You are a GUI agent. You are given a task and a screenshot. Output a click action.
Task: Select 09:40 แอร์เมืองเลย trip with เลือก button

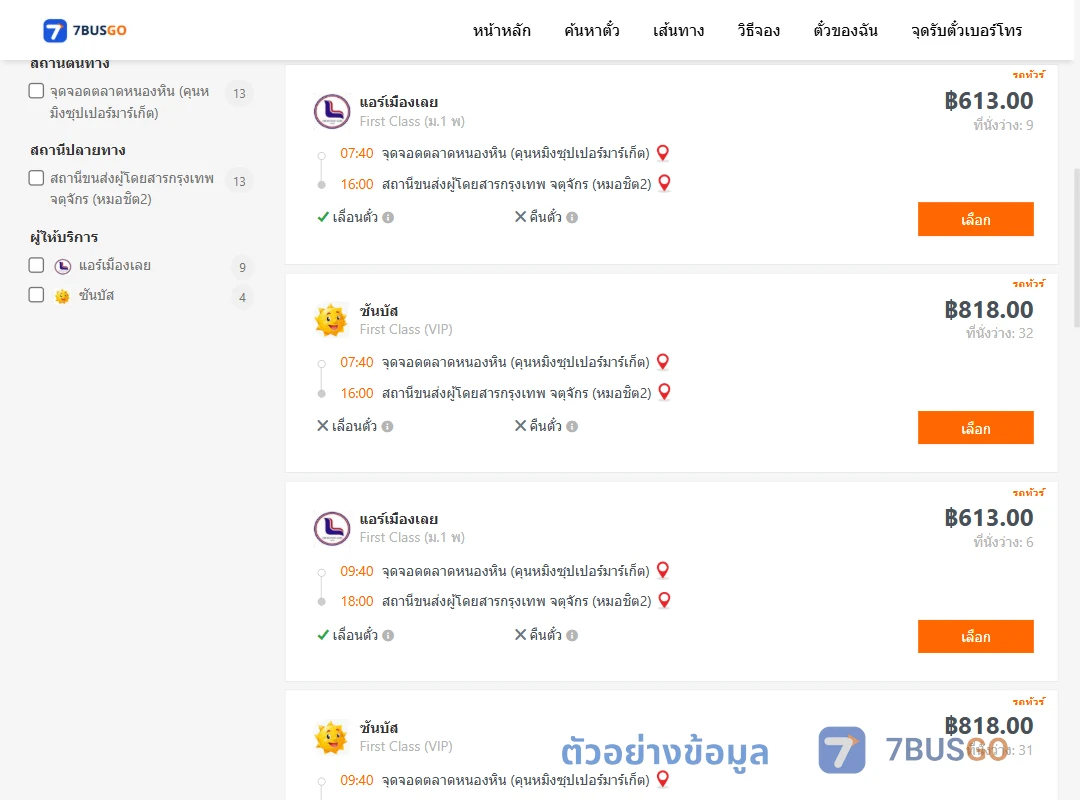975,637
